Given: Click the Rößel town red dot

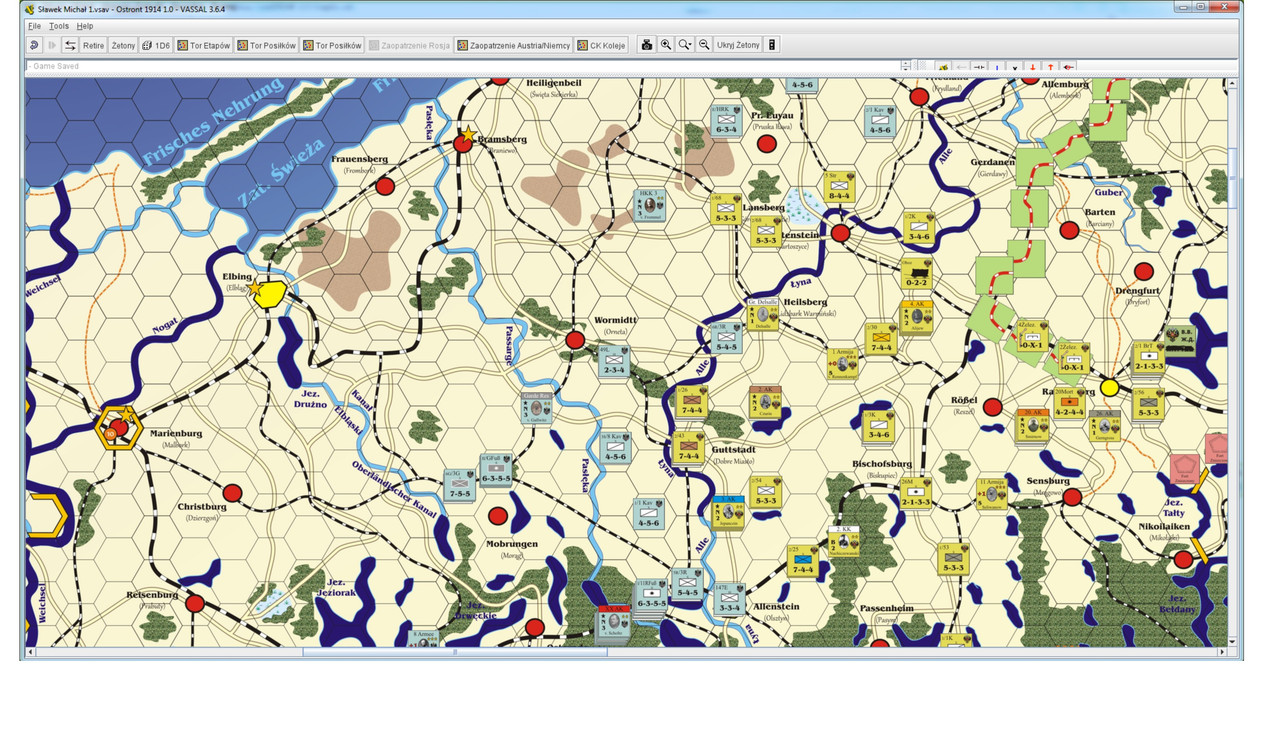Looking at the screenshot, I should click(x=992, y=407).
